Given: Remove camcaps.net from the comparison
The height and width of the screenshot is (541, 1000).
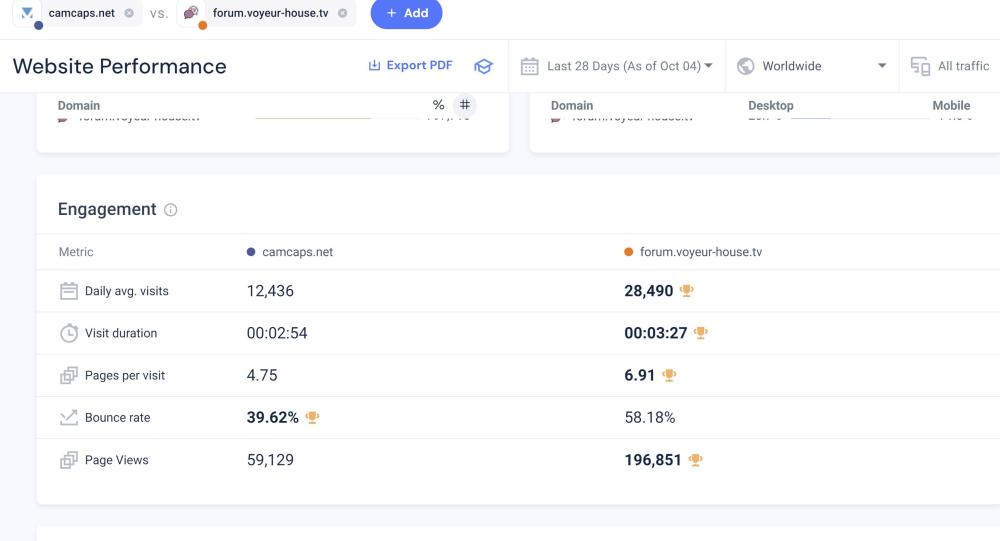Looking at the screenshot, I should 129,13.
